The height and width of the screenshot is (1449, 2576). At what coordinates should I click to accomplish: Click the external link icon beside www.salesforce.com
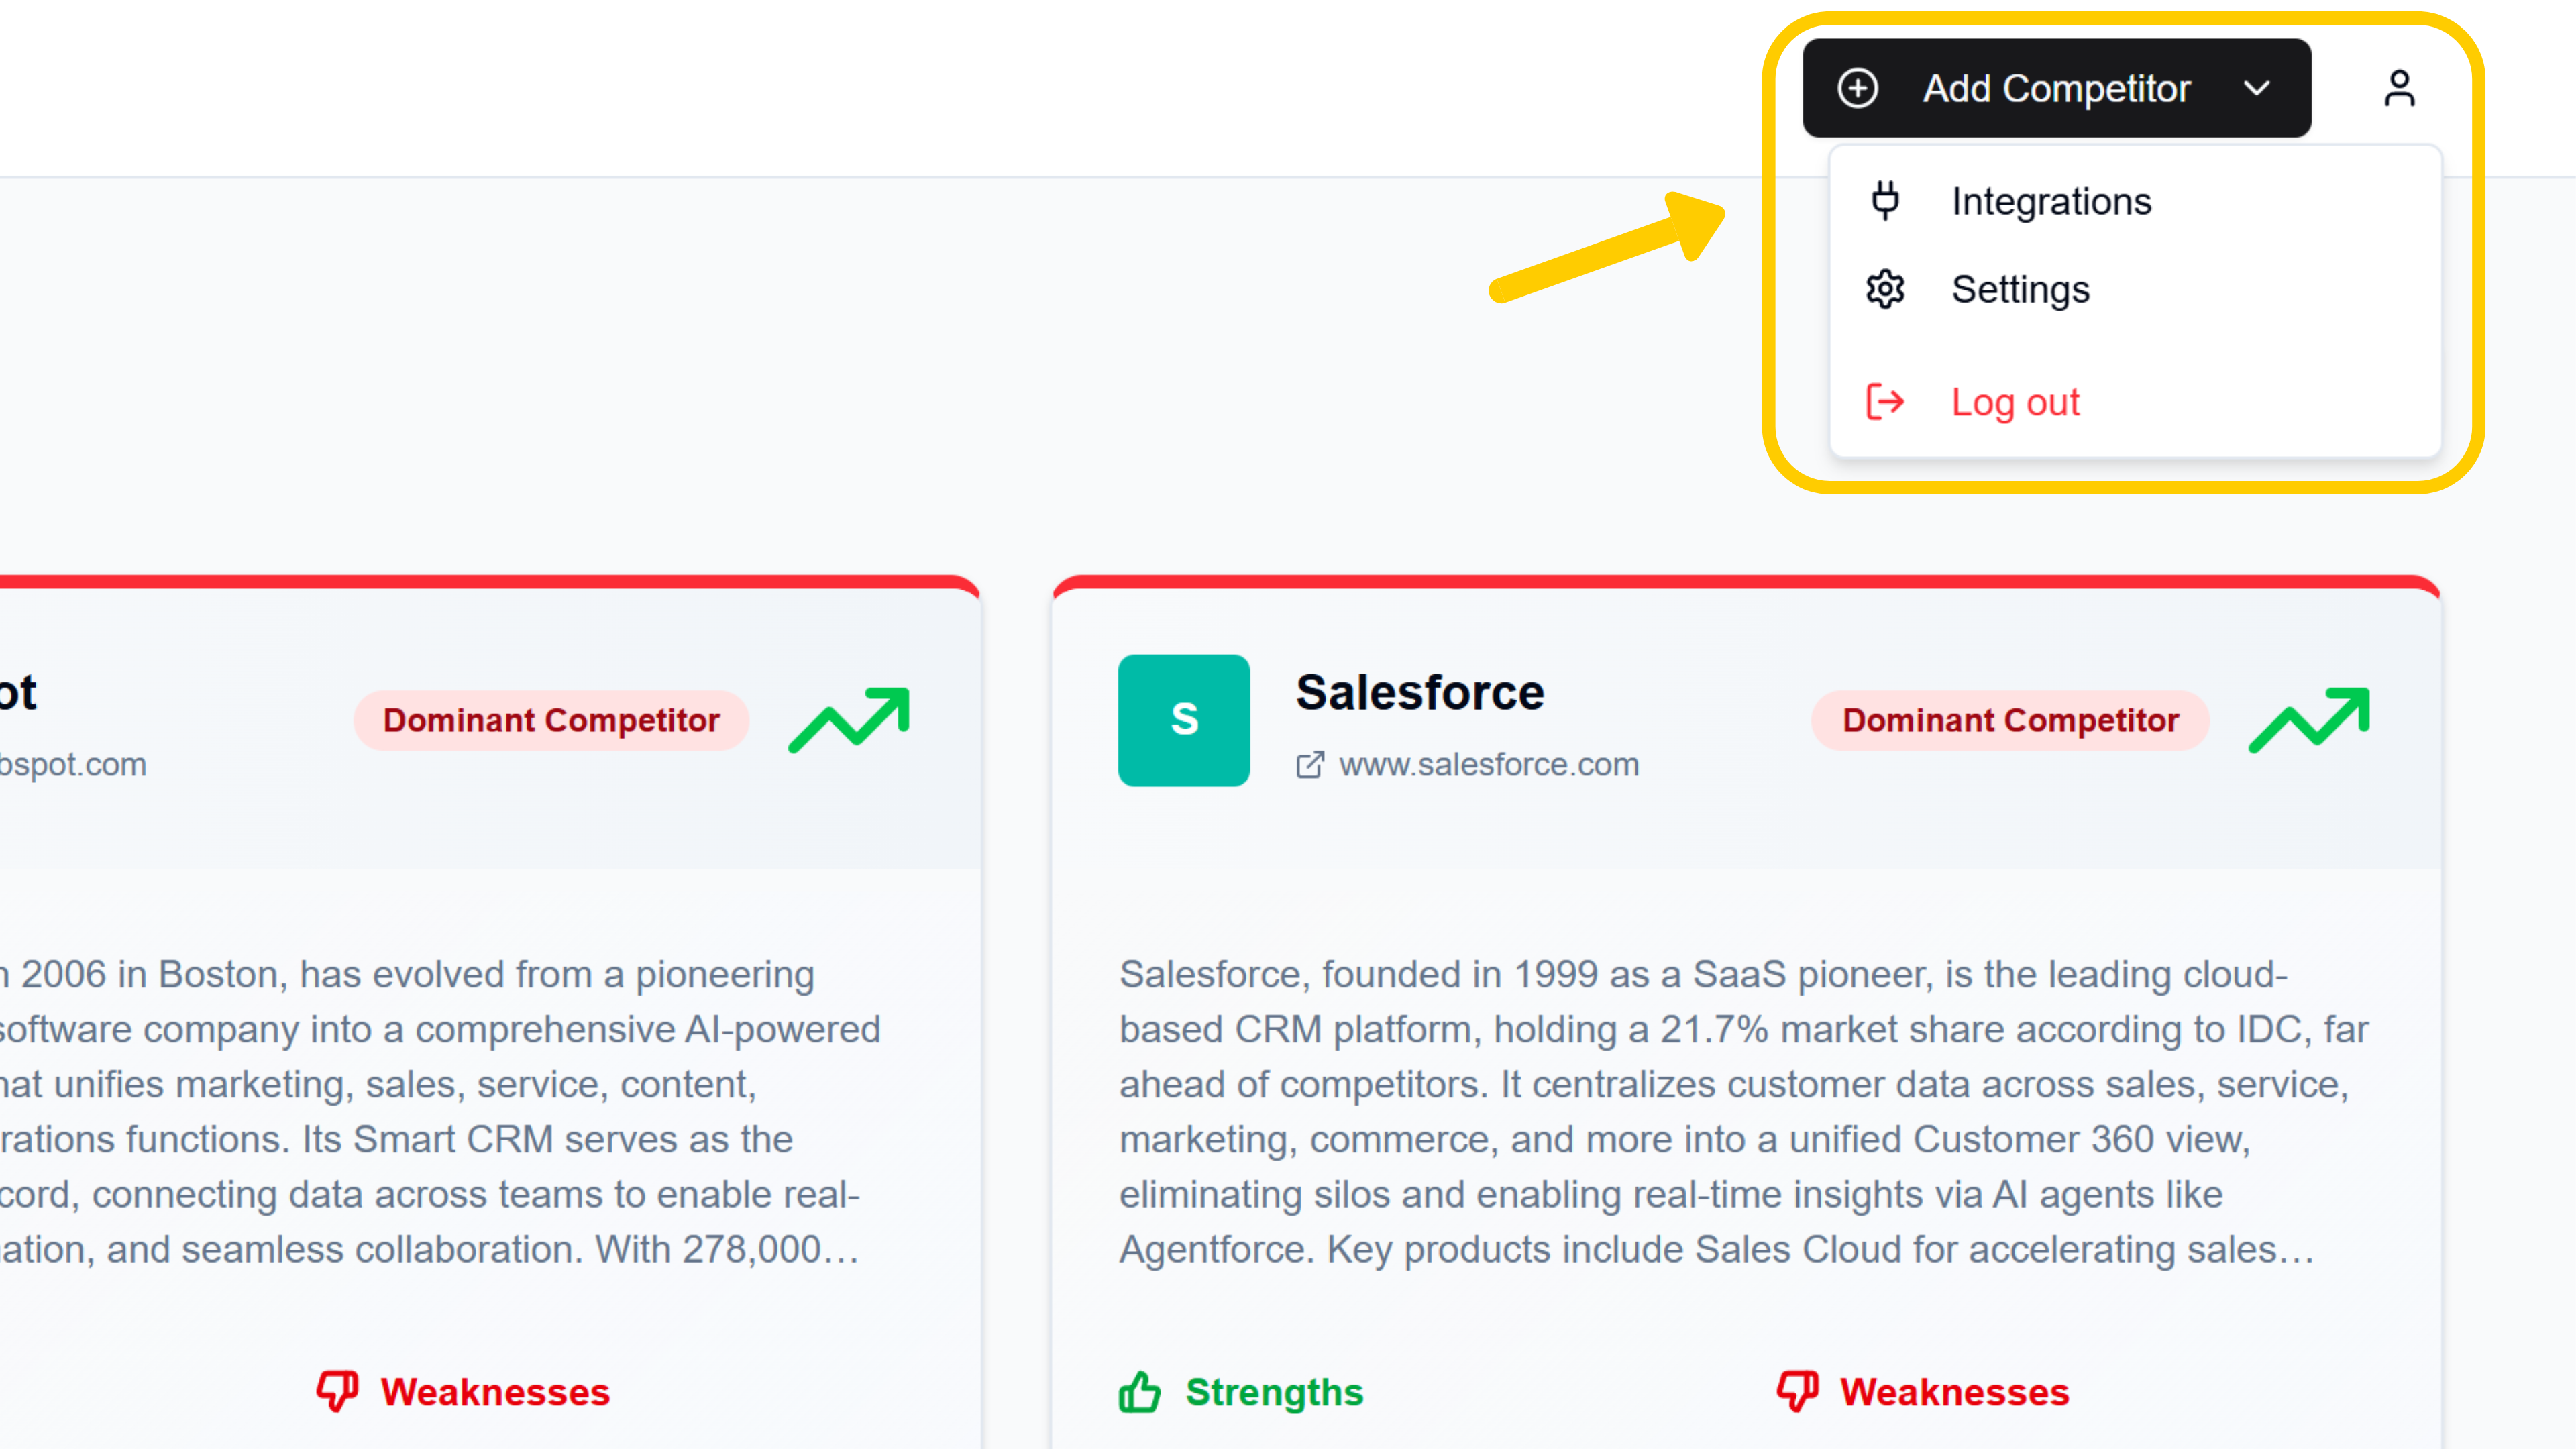(1310, 765)
